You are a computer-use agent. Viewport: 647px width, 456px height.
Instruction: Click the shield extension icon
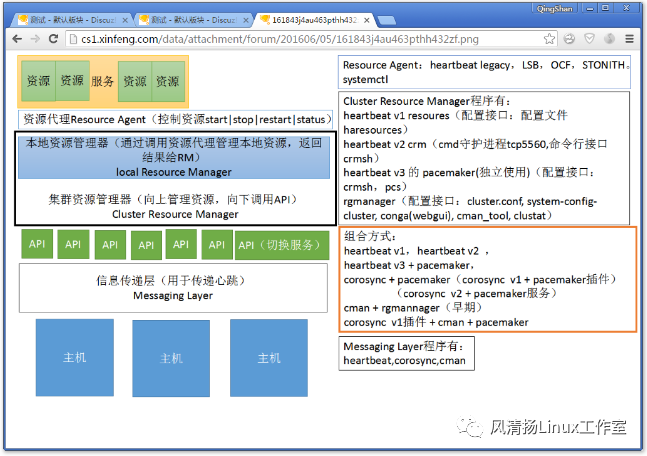pos(590,39)
